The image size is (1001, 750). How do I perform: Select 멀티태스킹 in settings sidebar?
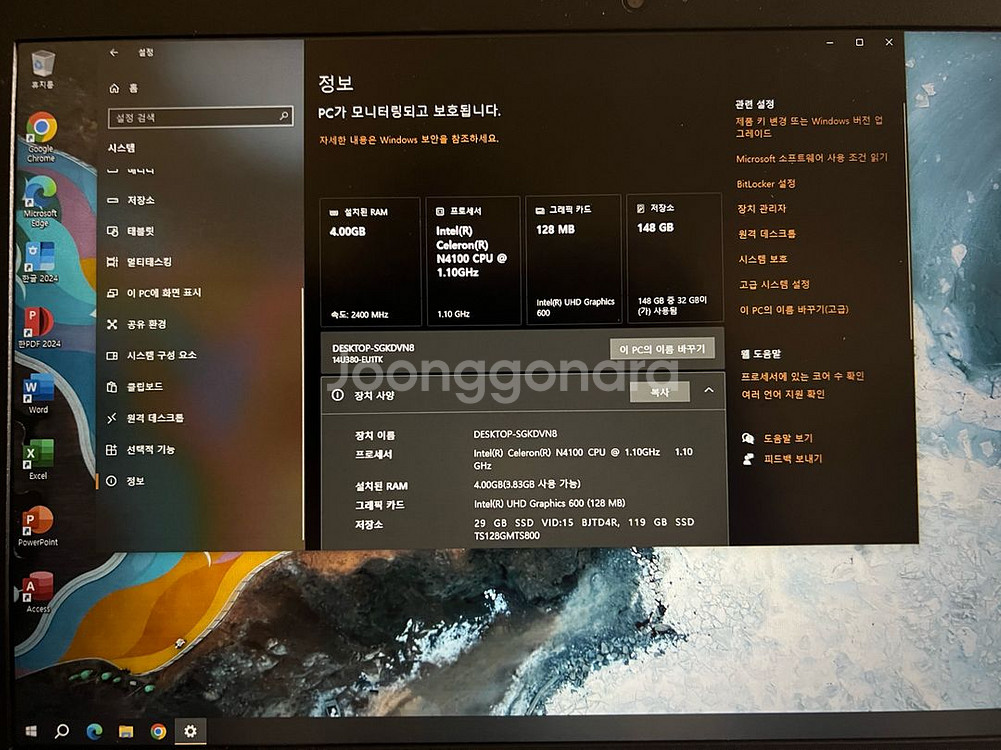[148, 262]
